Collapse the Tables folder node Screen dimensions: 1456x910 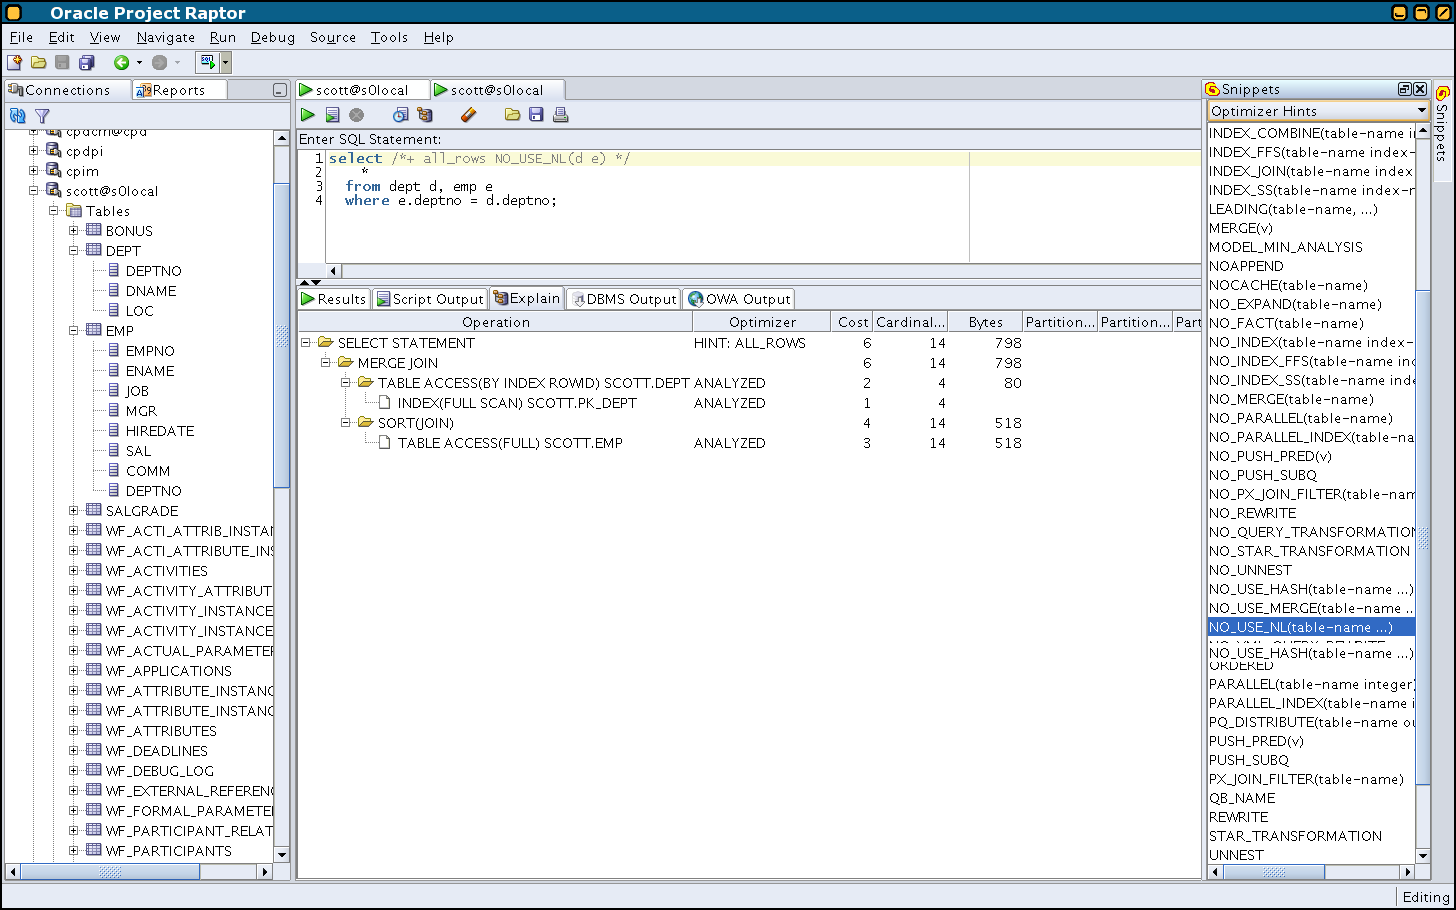click(53, 210)
